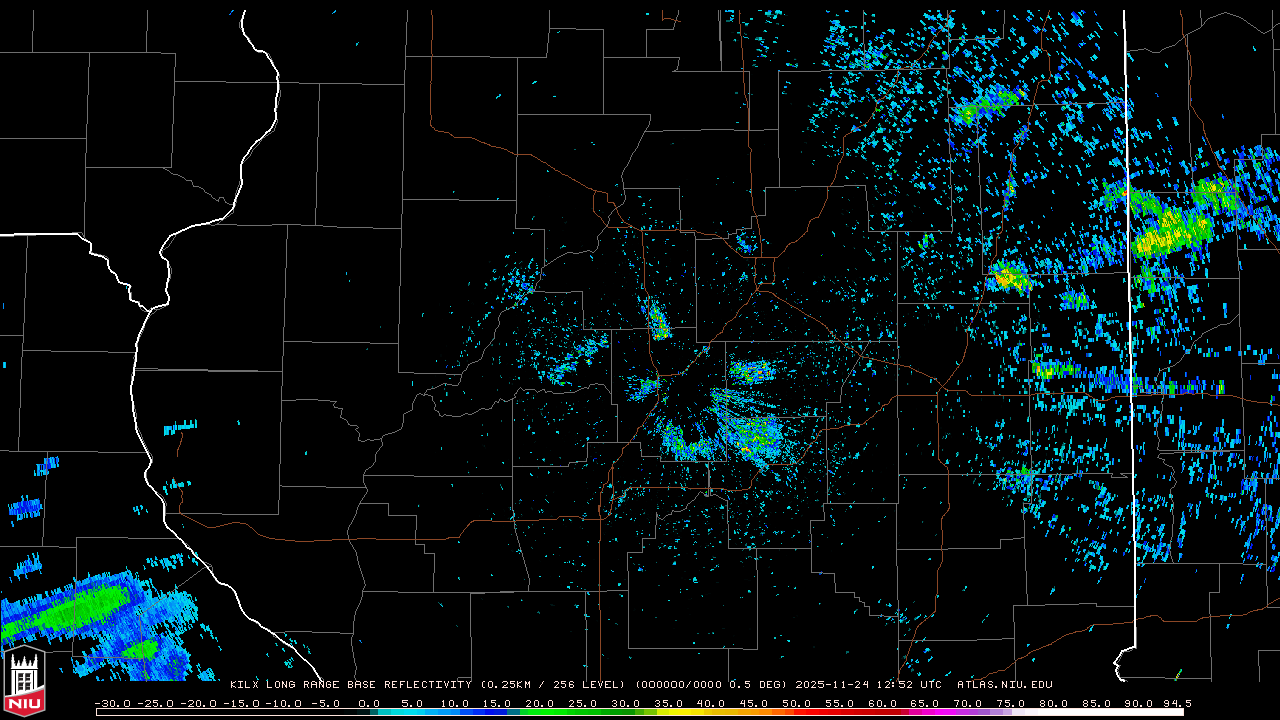1280x720 pixels.
Task: Open the ATLAS.NIU.EDU link text
Action: pyautogui.click(x=1004, y=685)
